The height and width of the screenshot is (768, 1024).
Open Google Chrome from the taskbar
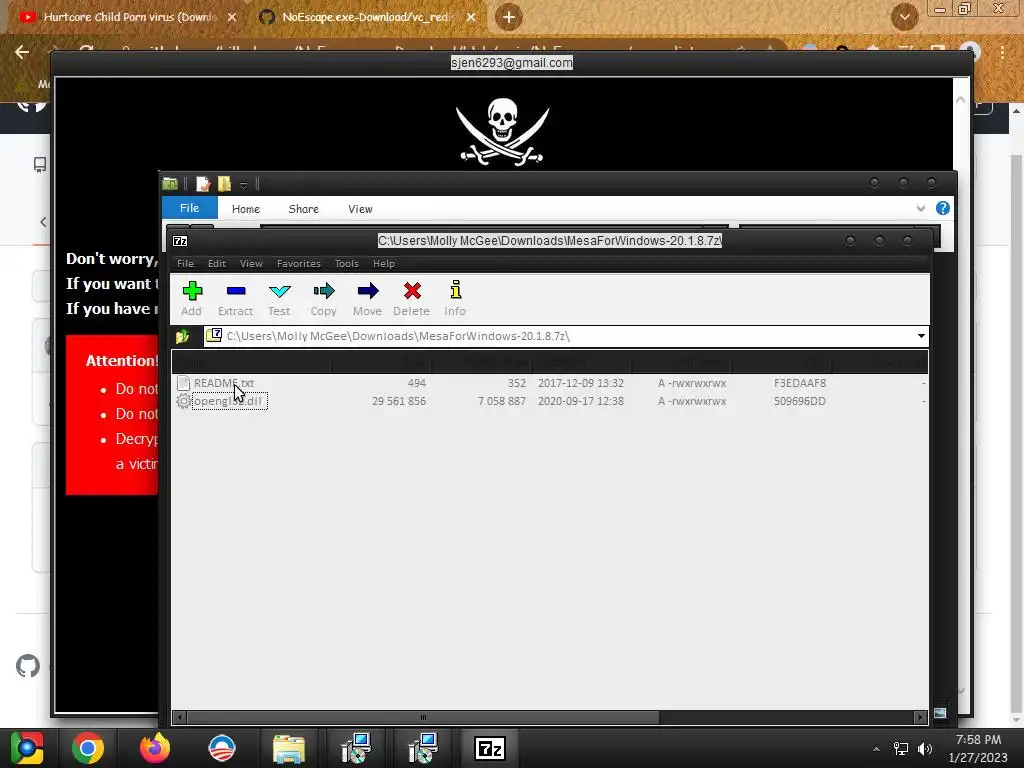pos(88,748)
